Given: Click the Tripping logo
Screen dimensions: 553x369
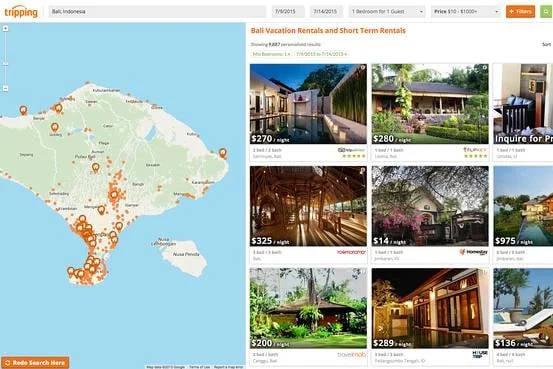Looking at the screenshot, I should (21, 12).
